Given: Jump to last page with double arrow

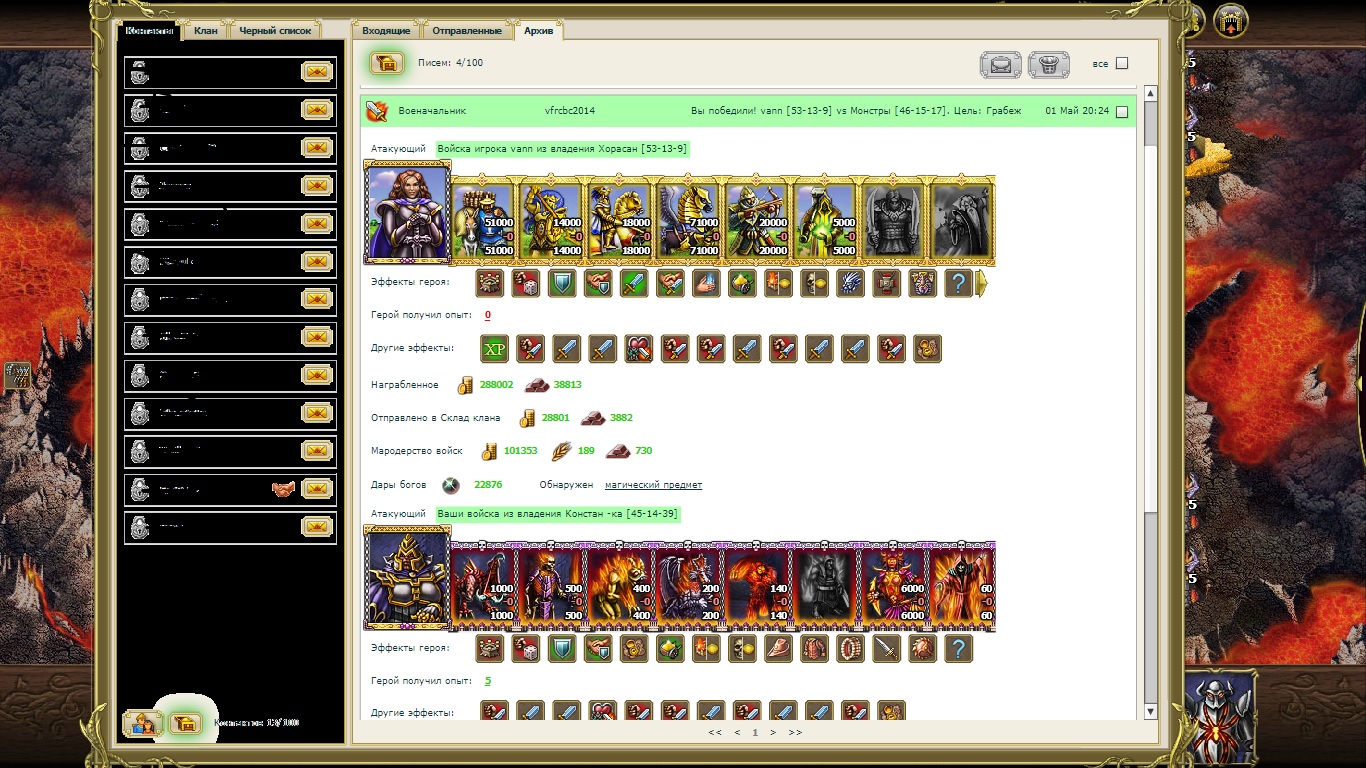Looking at the screenshot, I should point(795,733).
